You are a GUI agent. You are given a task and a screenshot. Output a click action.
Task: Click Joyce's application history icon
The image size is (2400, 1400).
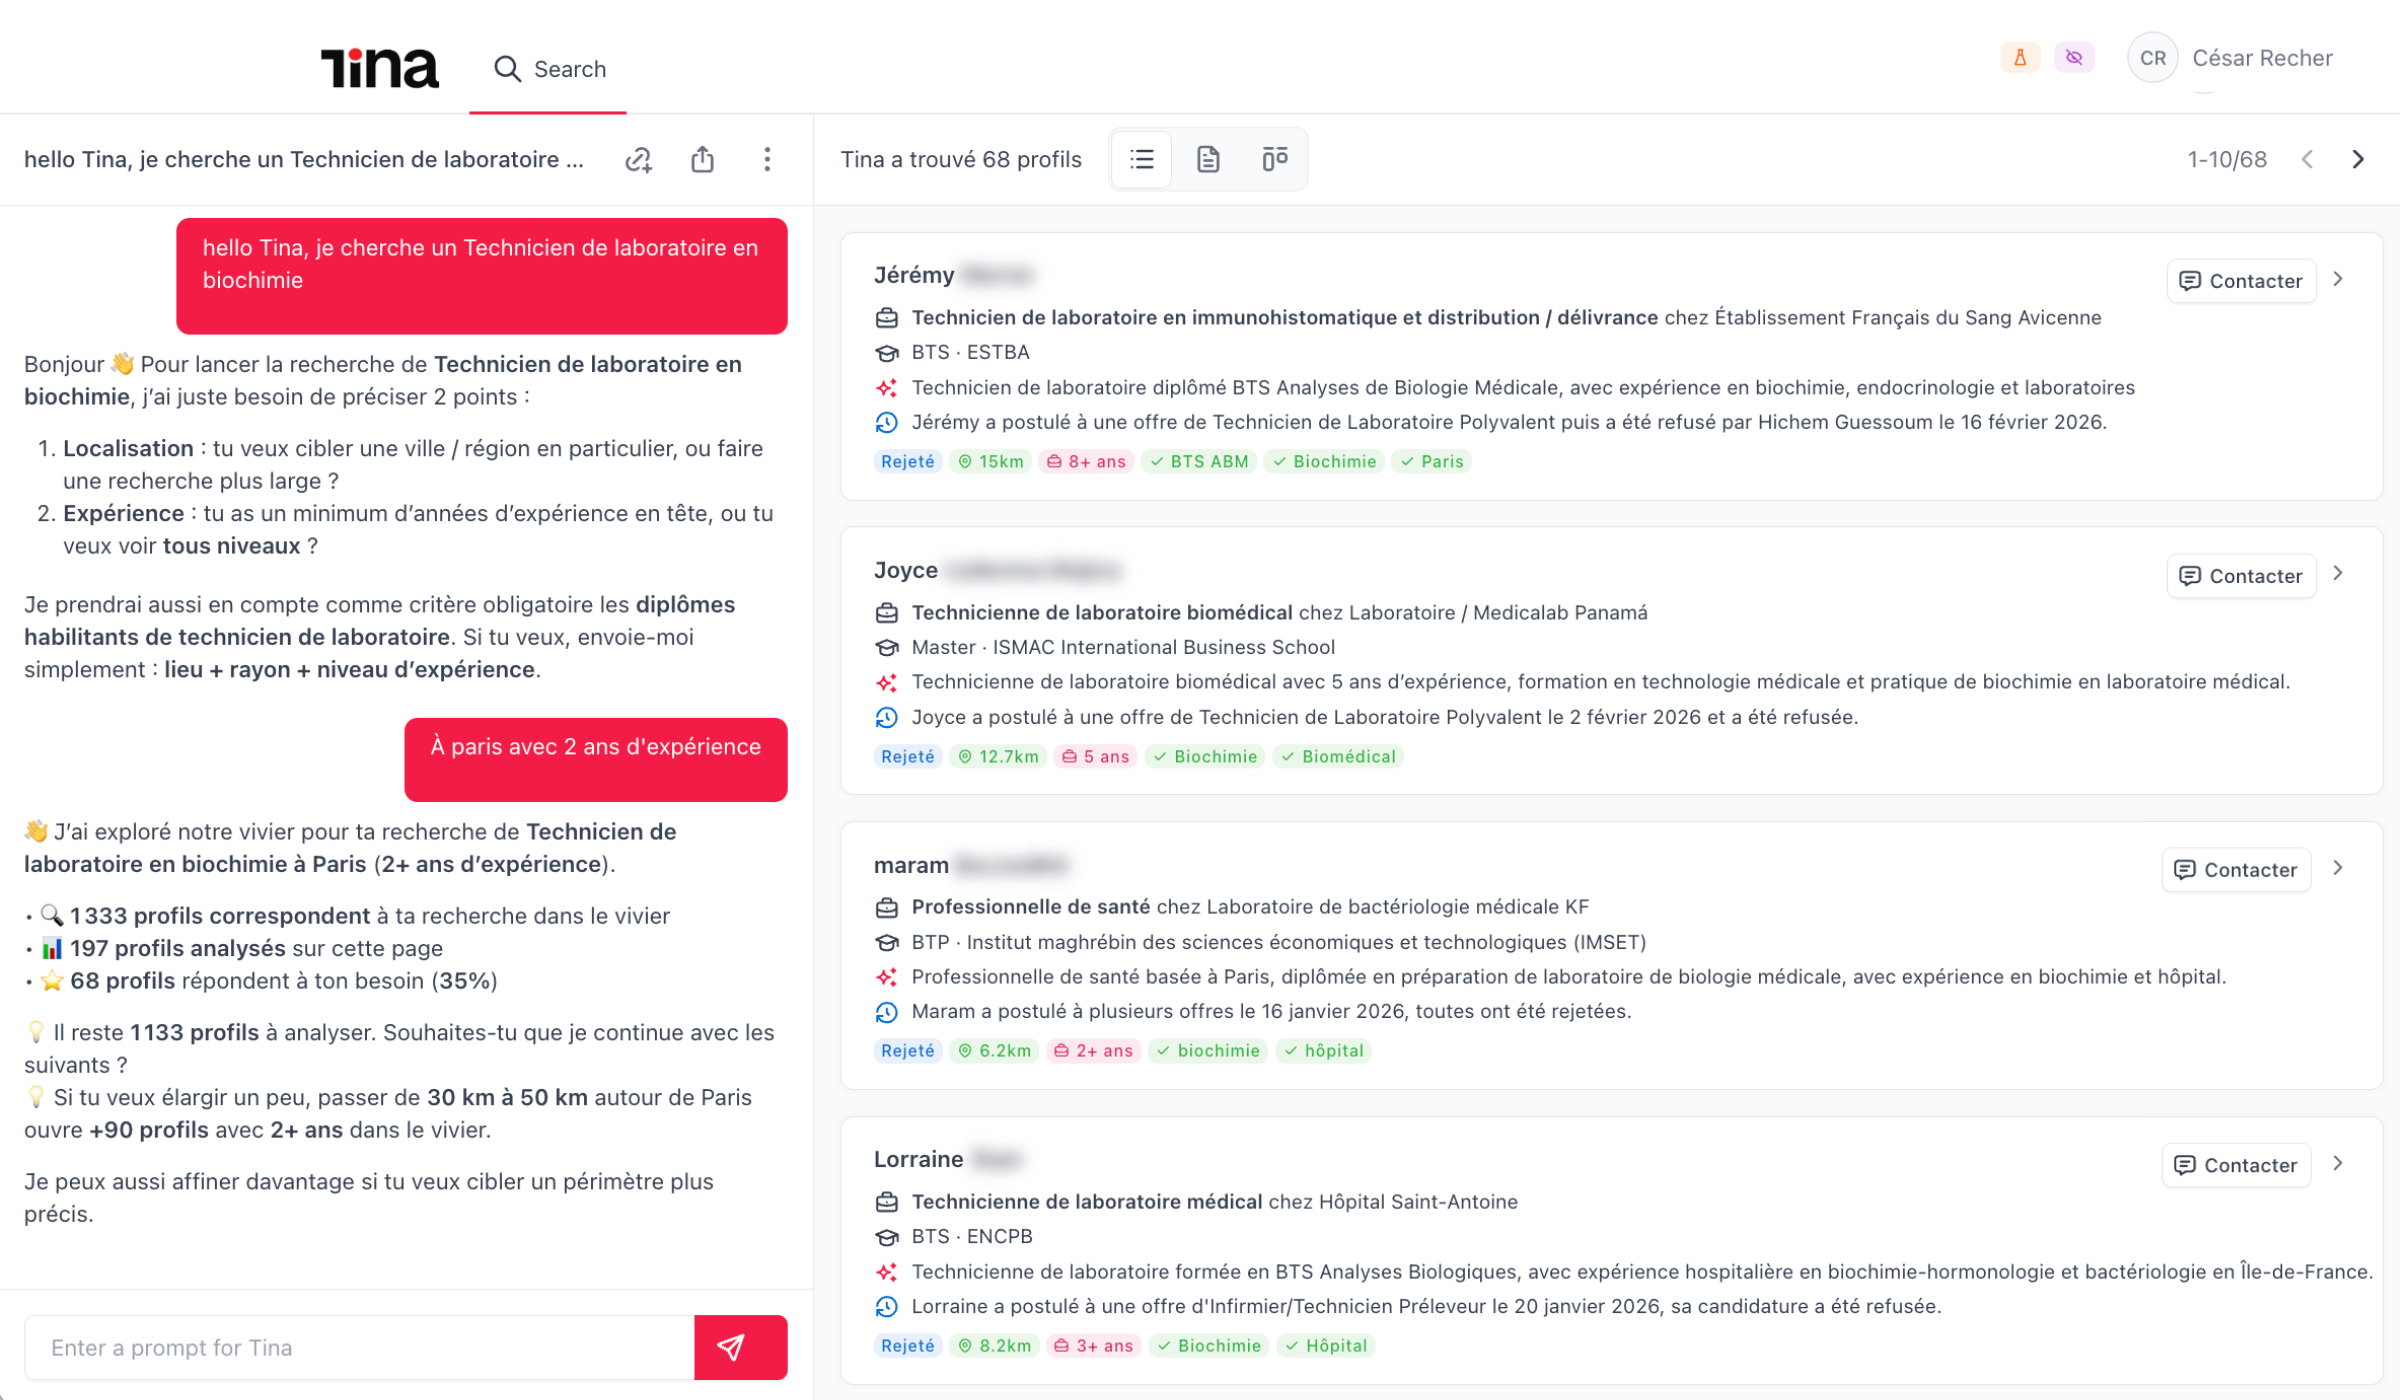pyautogui.click(x=886, y=717)
